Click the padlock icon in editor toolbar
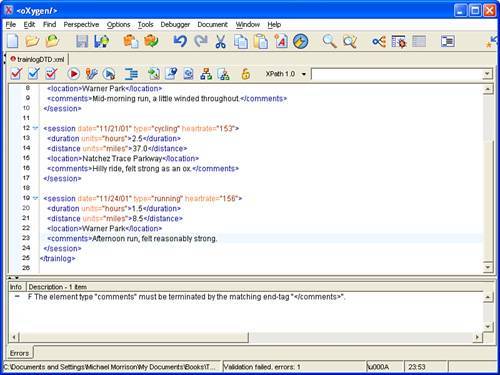The width and height of the screenshot is (500, 375). click(x=246, y=73)
